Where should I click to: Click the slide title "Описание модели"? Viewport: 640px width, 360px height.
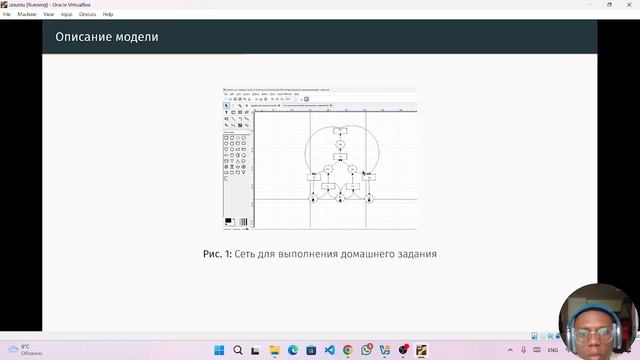[107, 37]
